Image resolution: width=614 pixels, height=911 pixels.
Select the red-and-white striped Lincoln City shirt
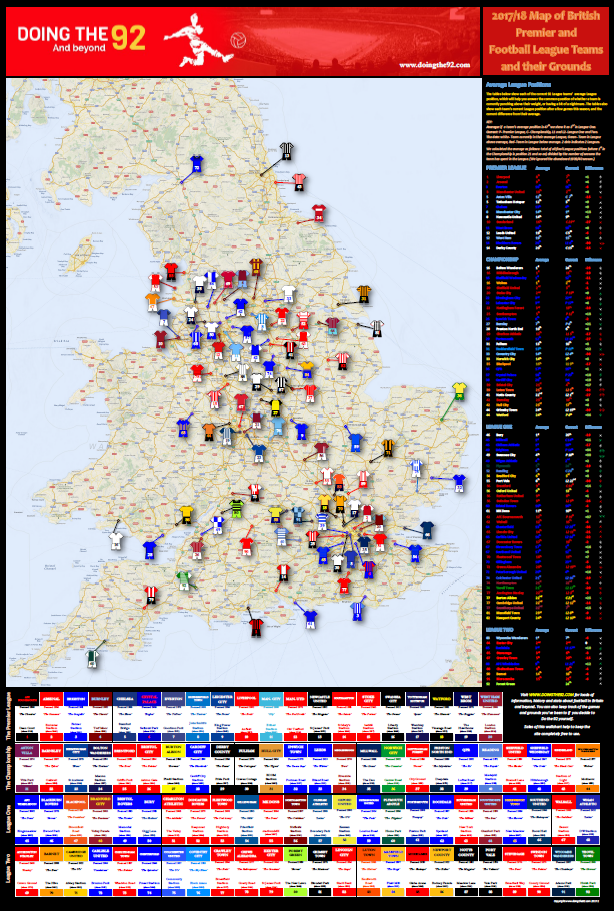pyautogui.click(x=342, y=361)
